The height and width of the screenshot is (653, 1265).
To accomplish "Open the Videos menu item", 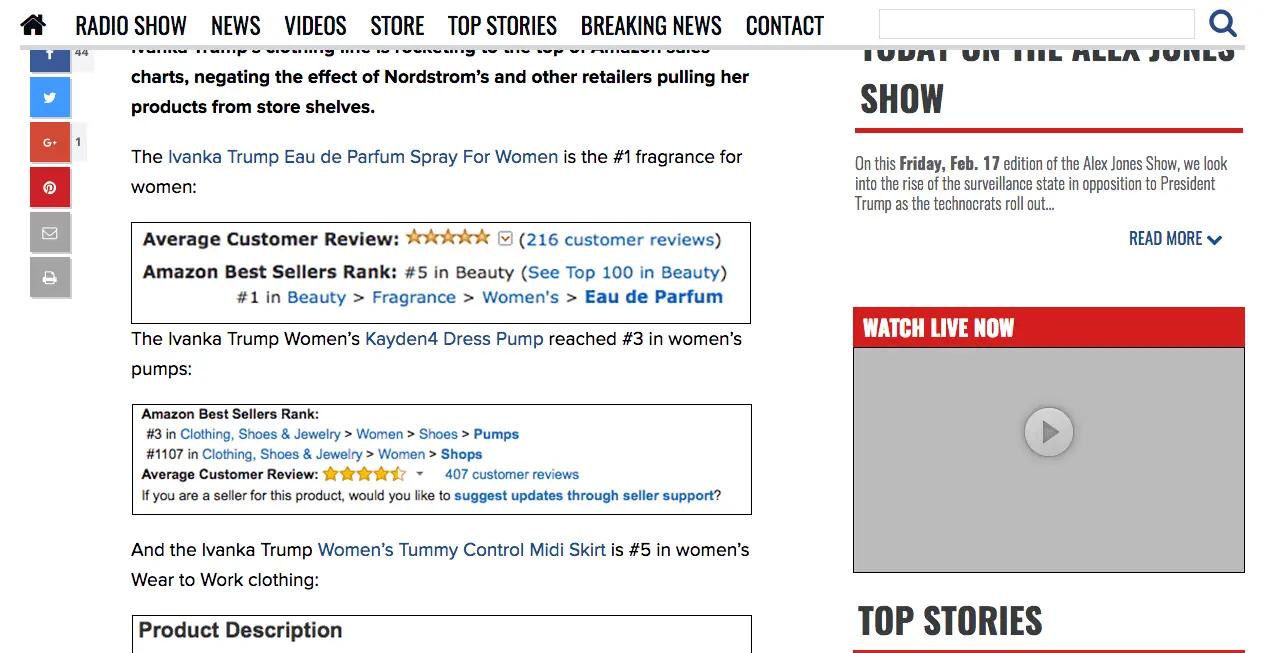I will 315,26.
